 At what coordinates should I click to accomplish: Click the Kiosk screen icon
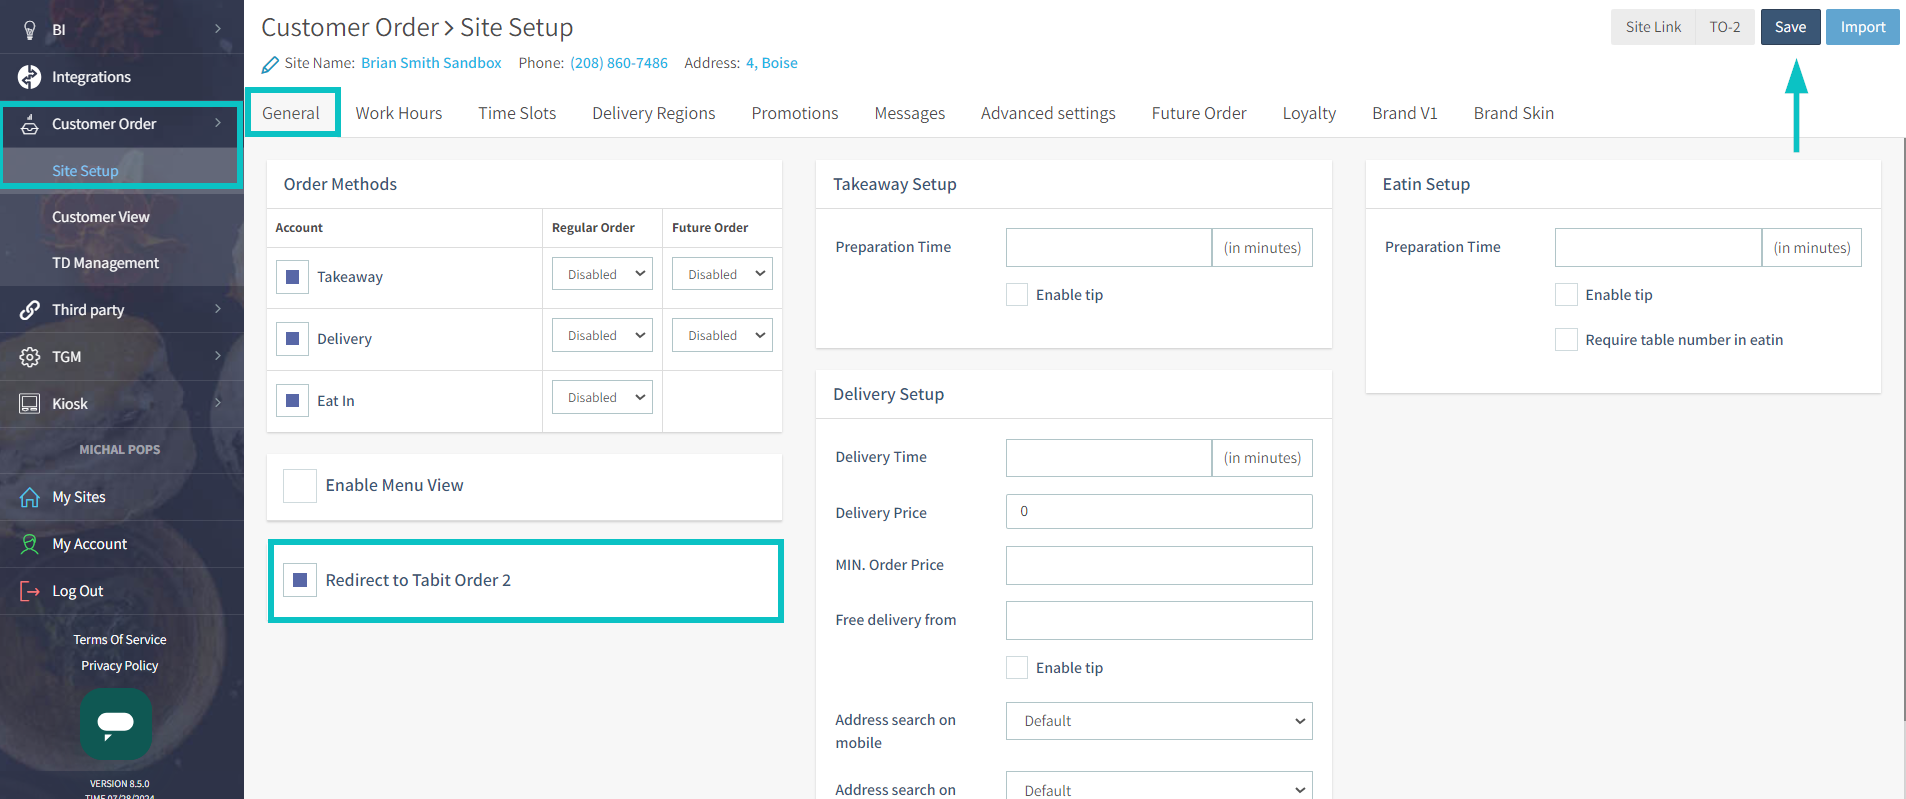click(30, 404)
